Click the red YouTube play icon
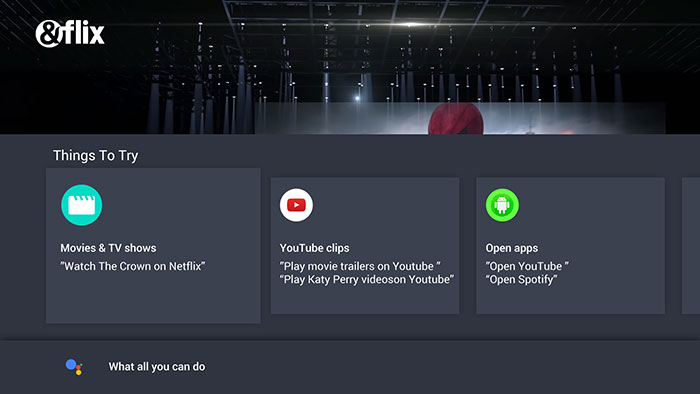The height and width of the screenshot is (394, 700). (296, 205)
